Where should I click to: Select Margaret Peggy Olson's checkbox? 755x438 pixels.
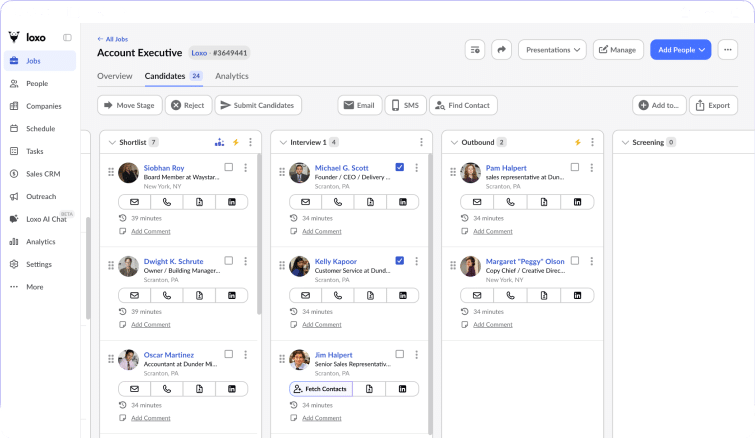coord(575,260)
